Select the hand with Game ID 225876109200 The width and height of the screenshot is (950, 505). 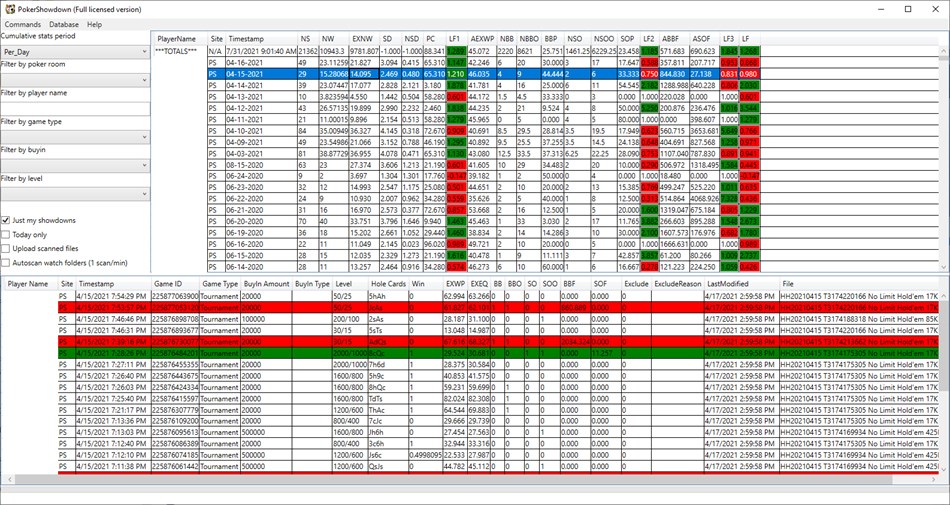coord(500,420)
